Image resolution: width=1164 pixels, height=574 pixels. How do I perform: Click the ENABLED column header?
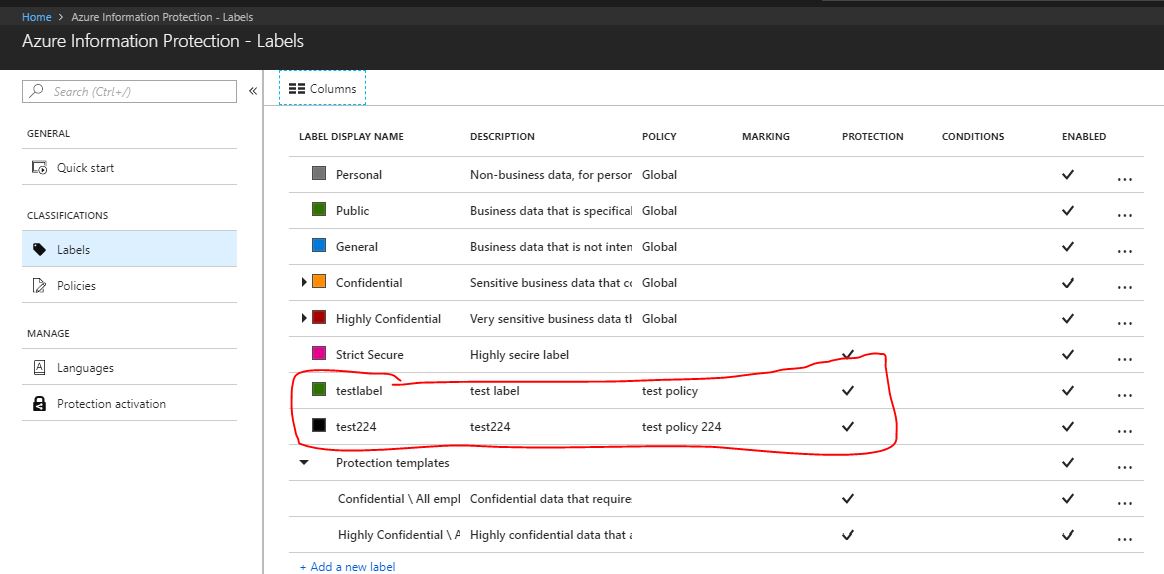(1084, 137)
